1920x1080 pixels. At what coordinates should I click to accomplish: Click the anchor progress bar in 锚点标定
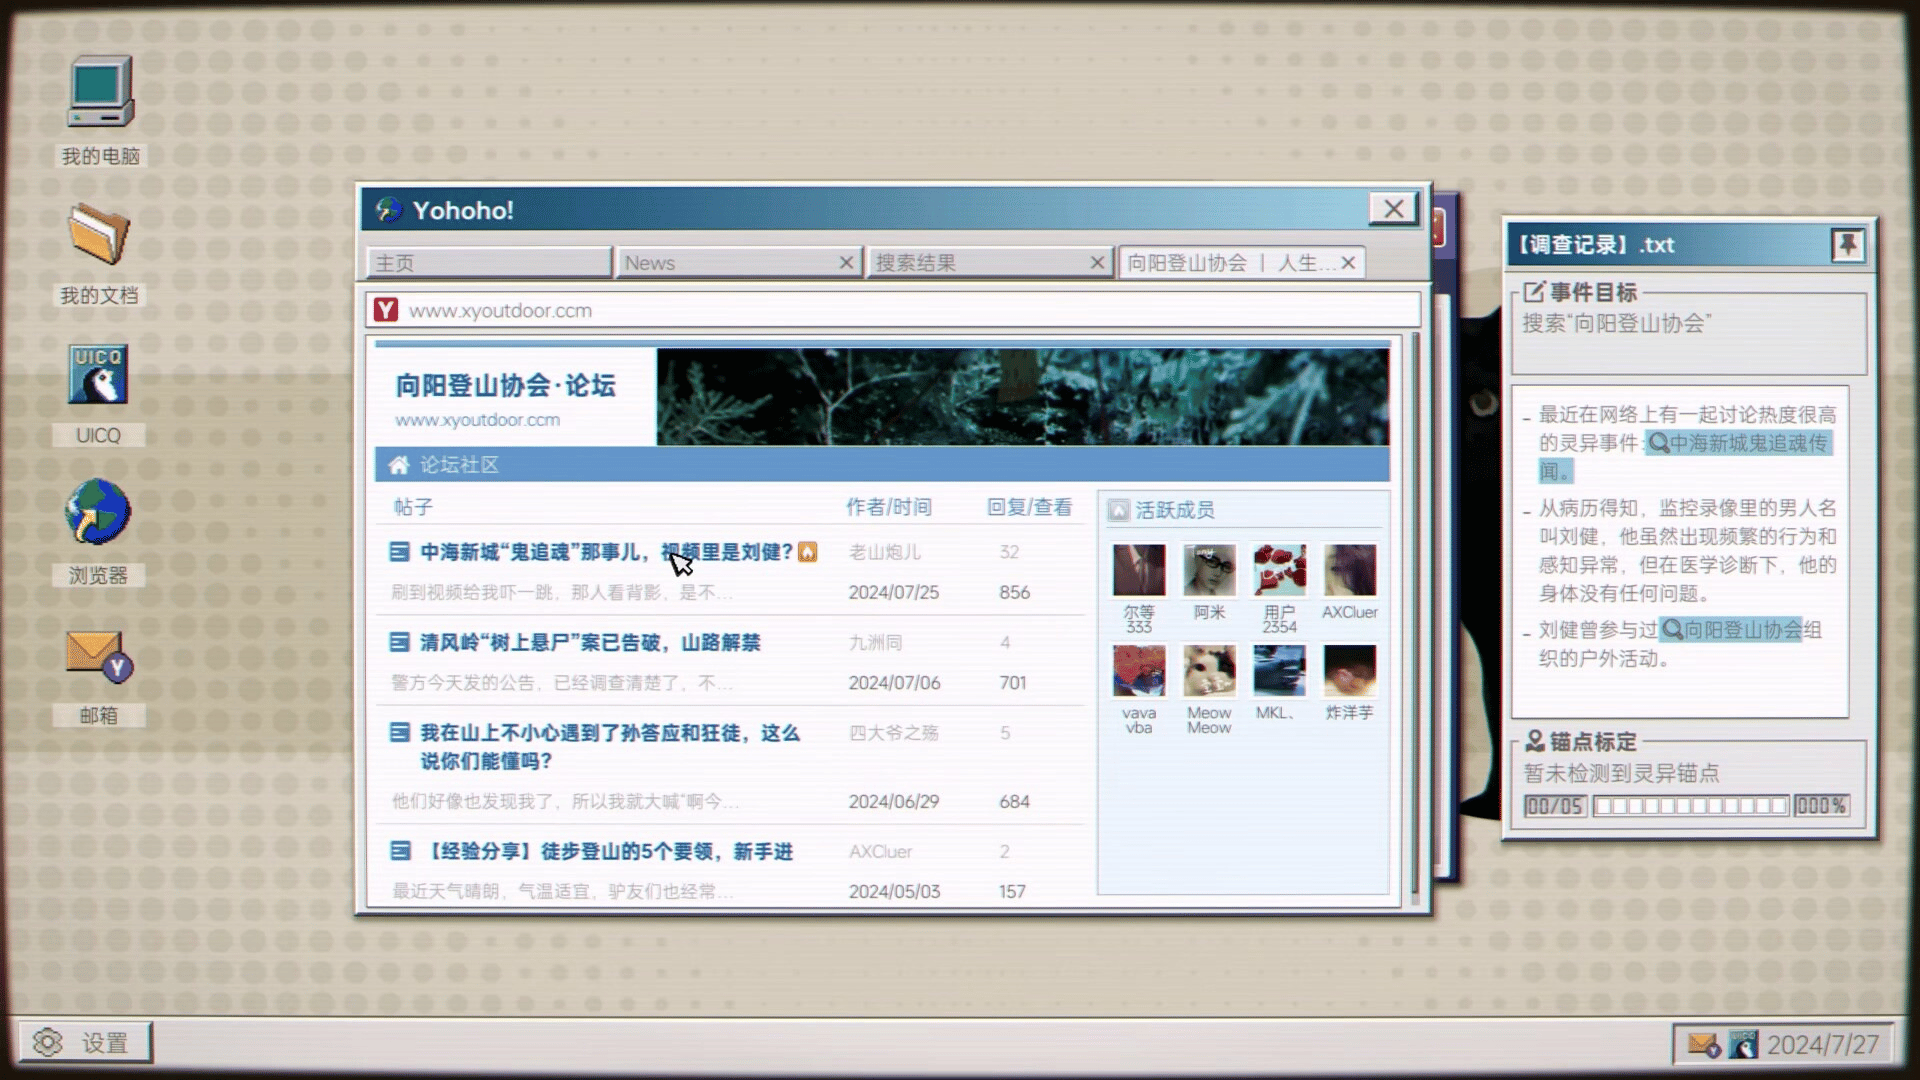pos(1690,806)
